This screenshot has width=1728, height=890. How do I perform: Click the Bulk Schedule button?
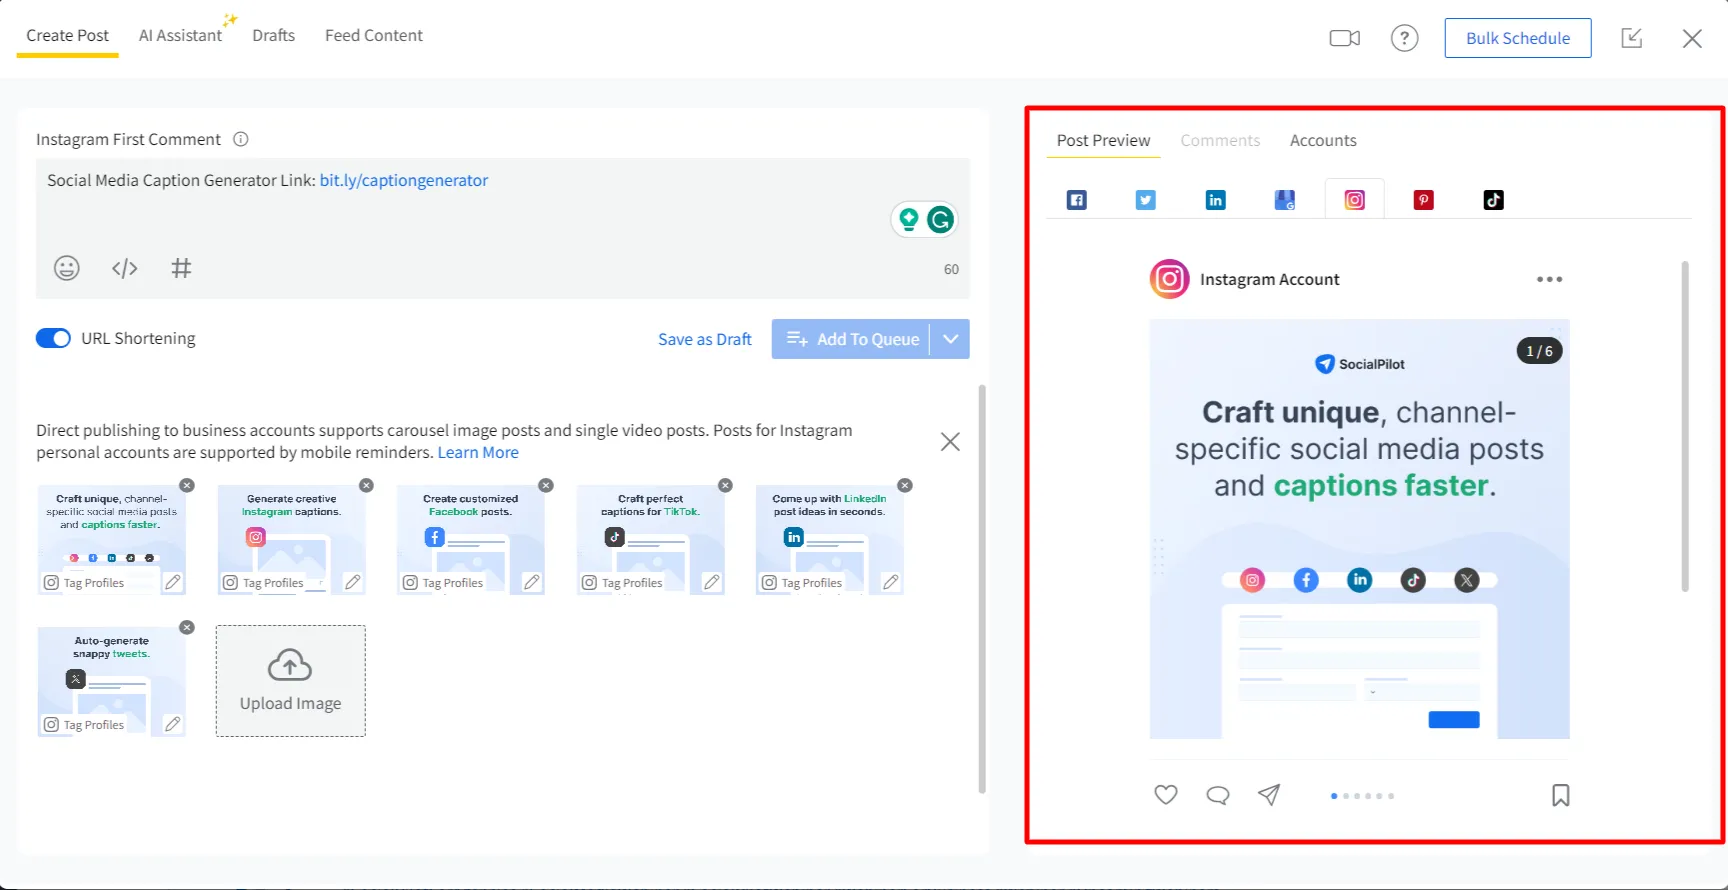[x=1517, y=38]
